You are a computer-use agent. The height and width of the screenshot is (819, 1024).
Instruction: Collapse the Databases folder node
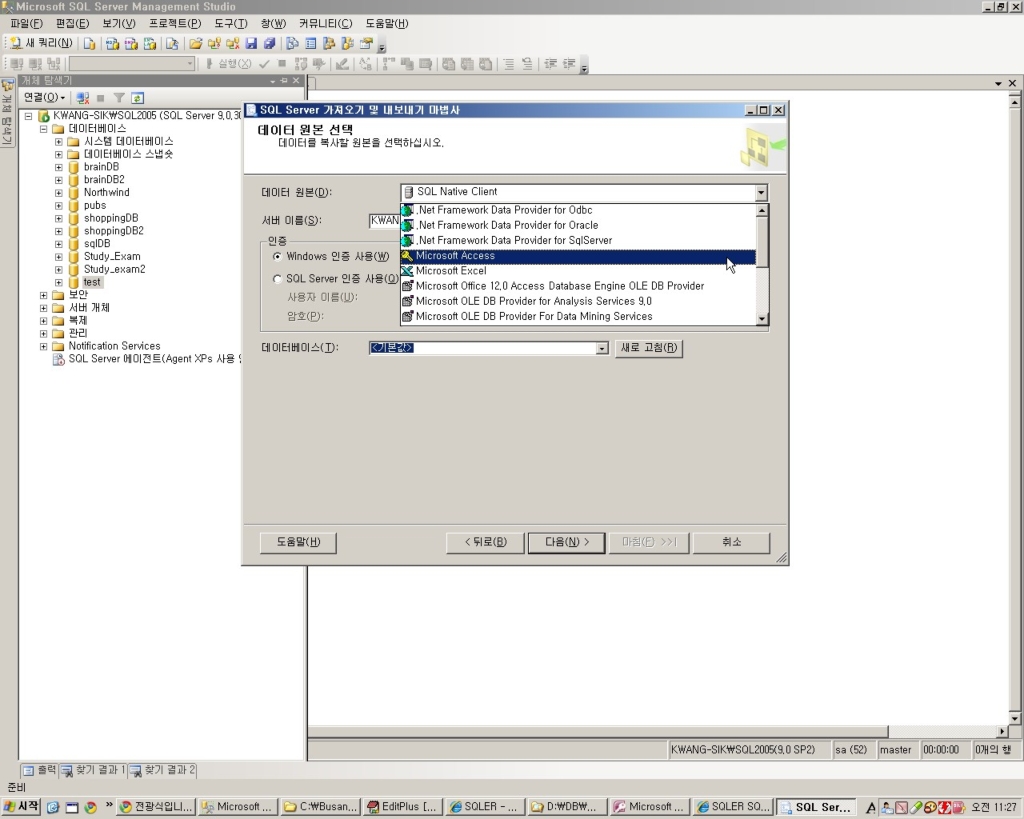44,129
